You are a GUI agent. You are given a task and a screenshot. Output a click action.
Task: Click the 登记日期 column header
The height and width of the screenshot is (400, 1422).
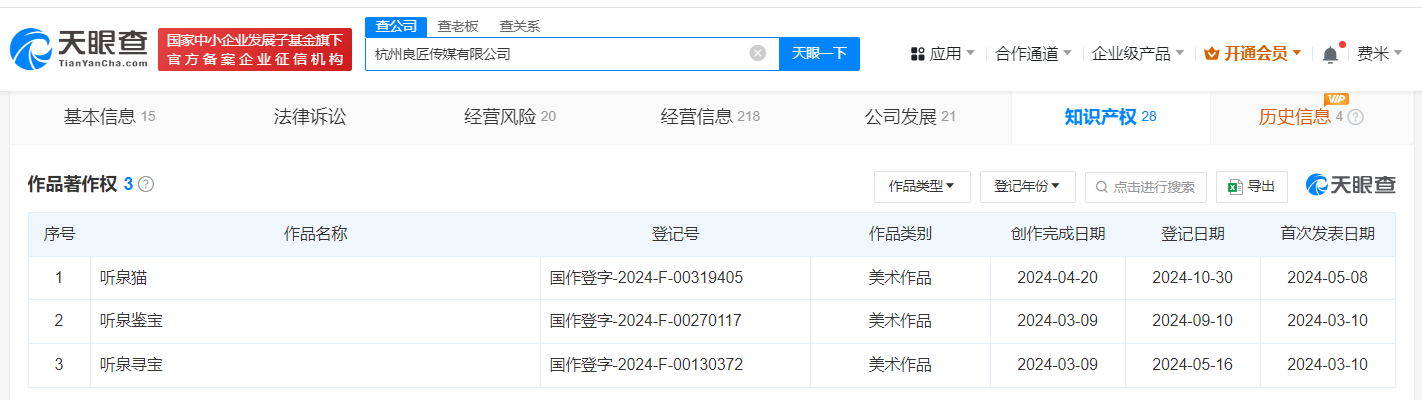(x=1192, y=234)
